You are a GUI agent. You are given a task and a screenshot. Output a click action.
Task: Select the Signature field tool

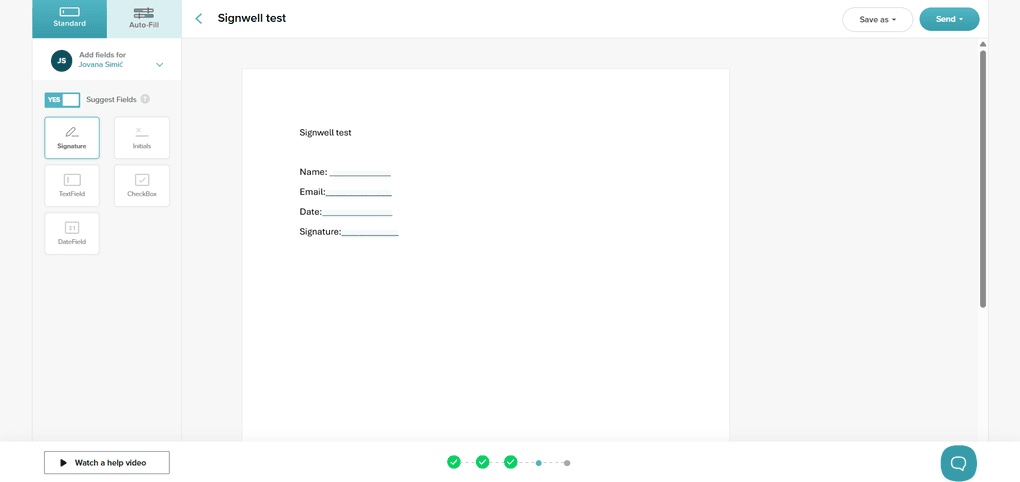click(x=72, y=138)
